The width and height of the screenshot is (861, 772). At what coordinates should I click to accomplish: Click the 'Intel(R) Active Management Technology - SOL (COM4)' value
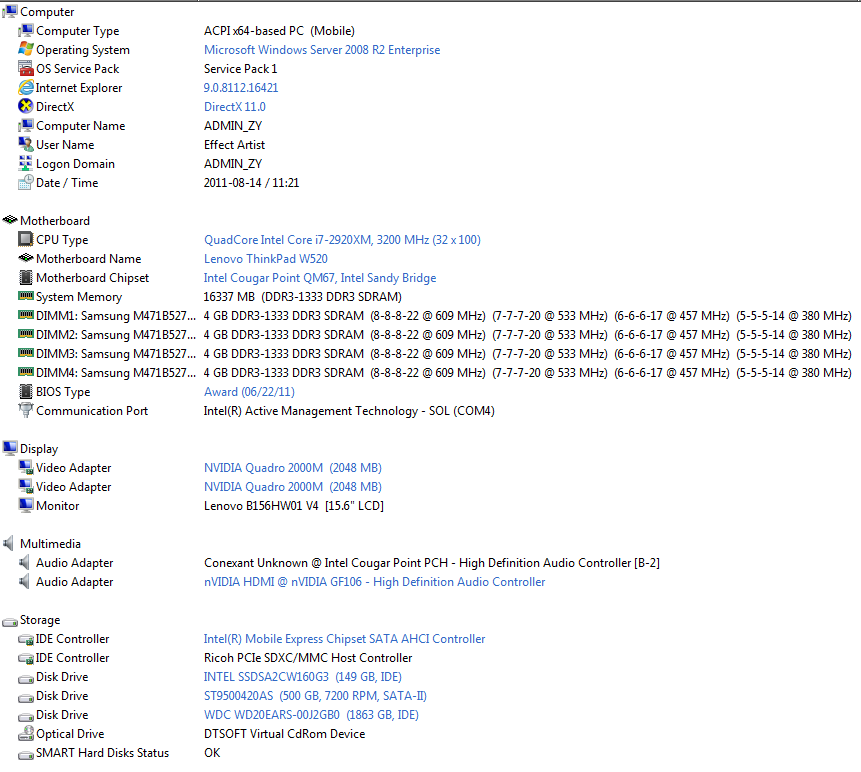[x=349, y=411]
